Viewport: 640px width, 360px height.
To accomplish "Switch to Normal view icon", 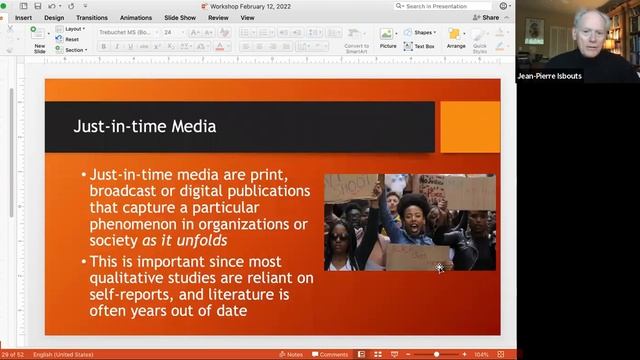I will tap(361, 354).
